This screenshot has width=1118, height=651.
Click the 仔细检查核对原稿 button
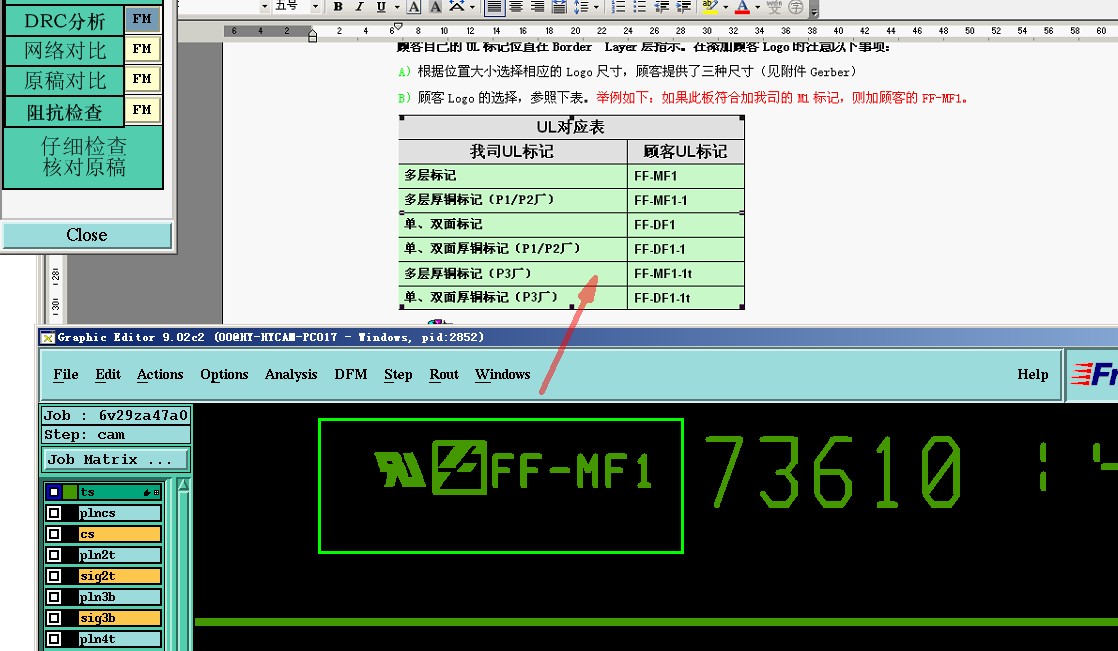83,157
